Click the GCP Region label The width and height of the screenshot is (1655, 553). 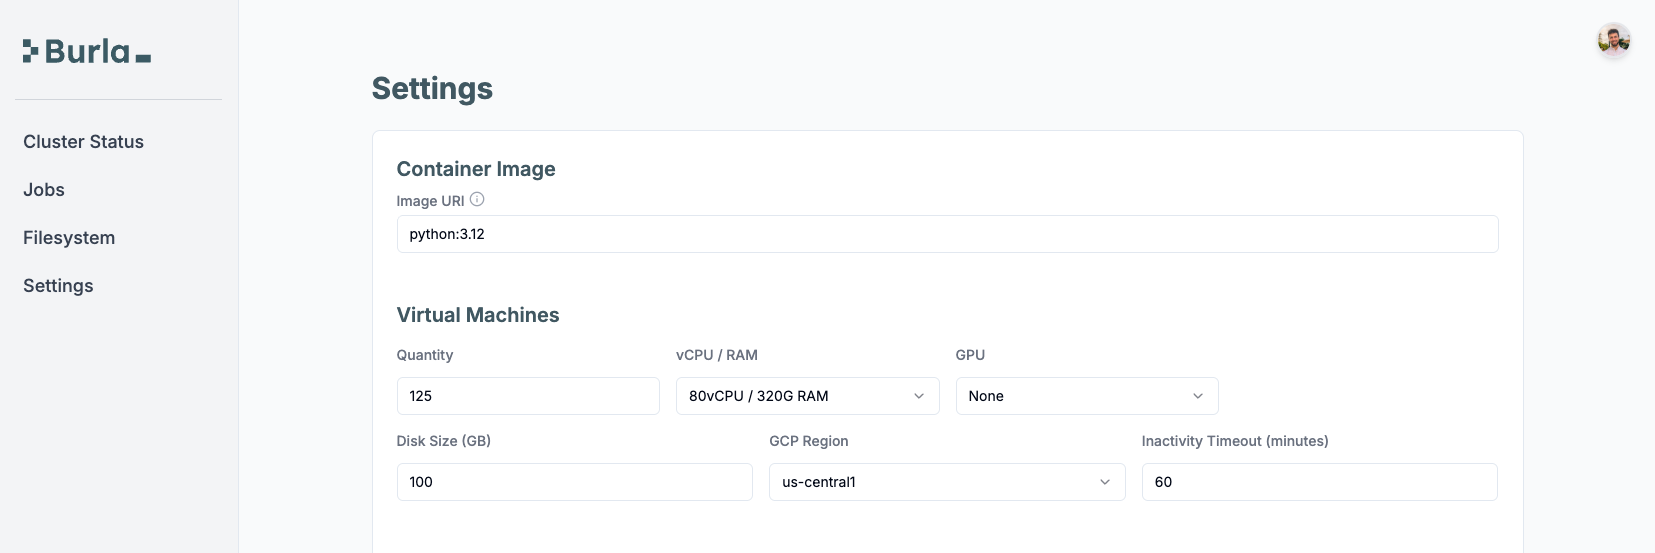(x=808, y=441)
